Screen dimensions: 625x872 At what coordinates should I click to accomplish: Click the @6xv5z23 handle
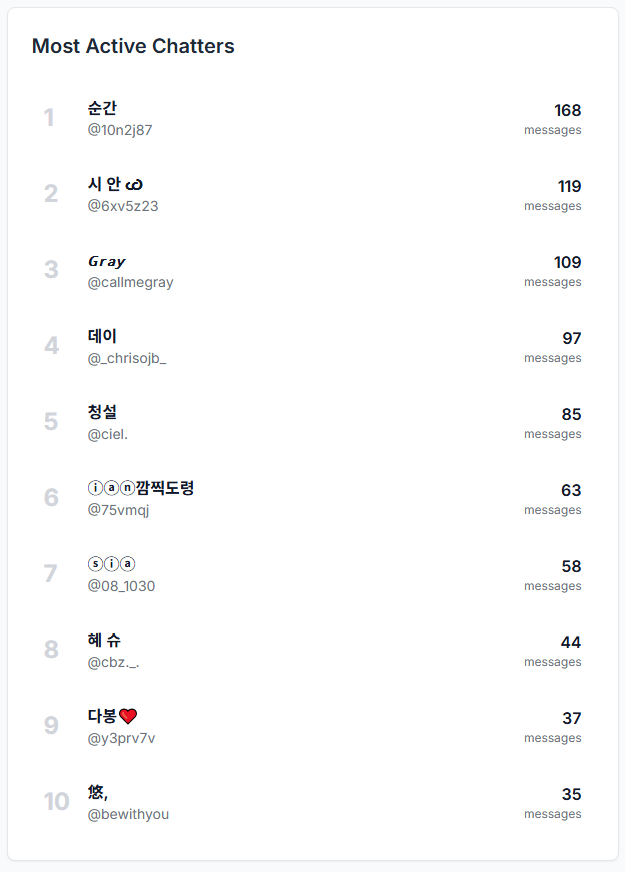(x=123, y=206)
